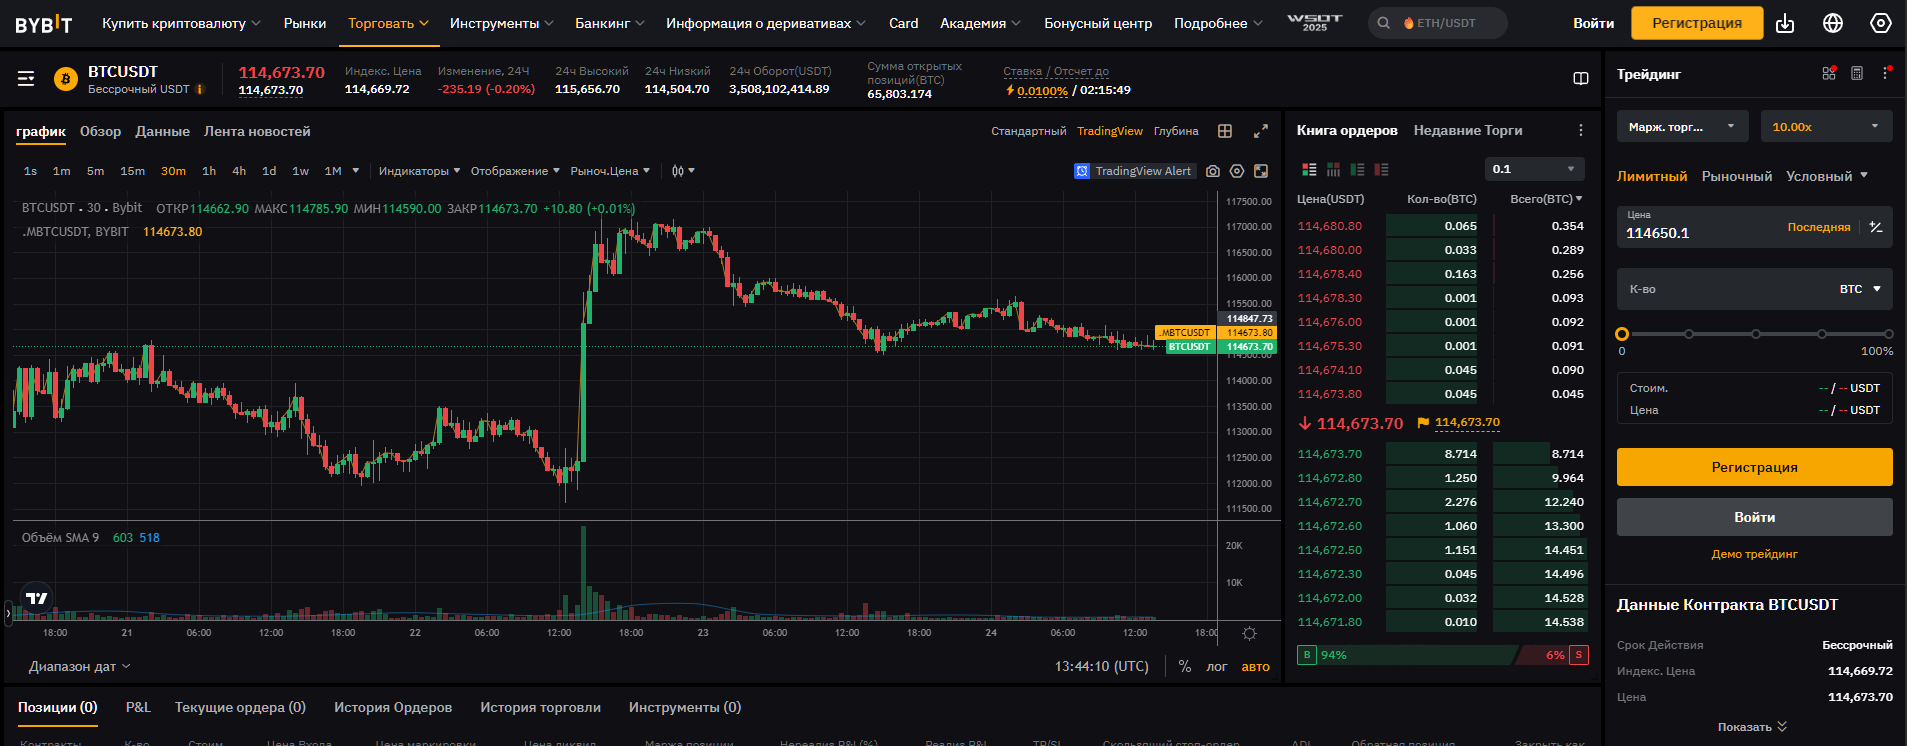Show only bids order book view
Image resolution: width=1907 pixels, height=746 pixels.
(x=1357, y=170)
